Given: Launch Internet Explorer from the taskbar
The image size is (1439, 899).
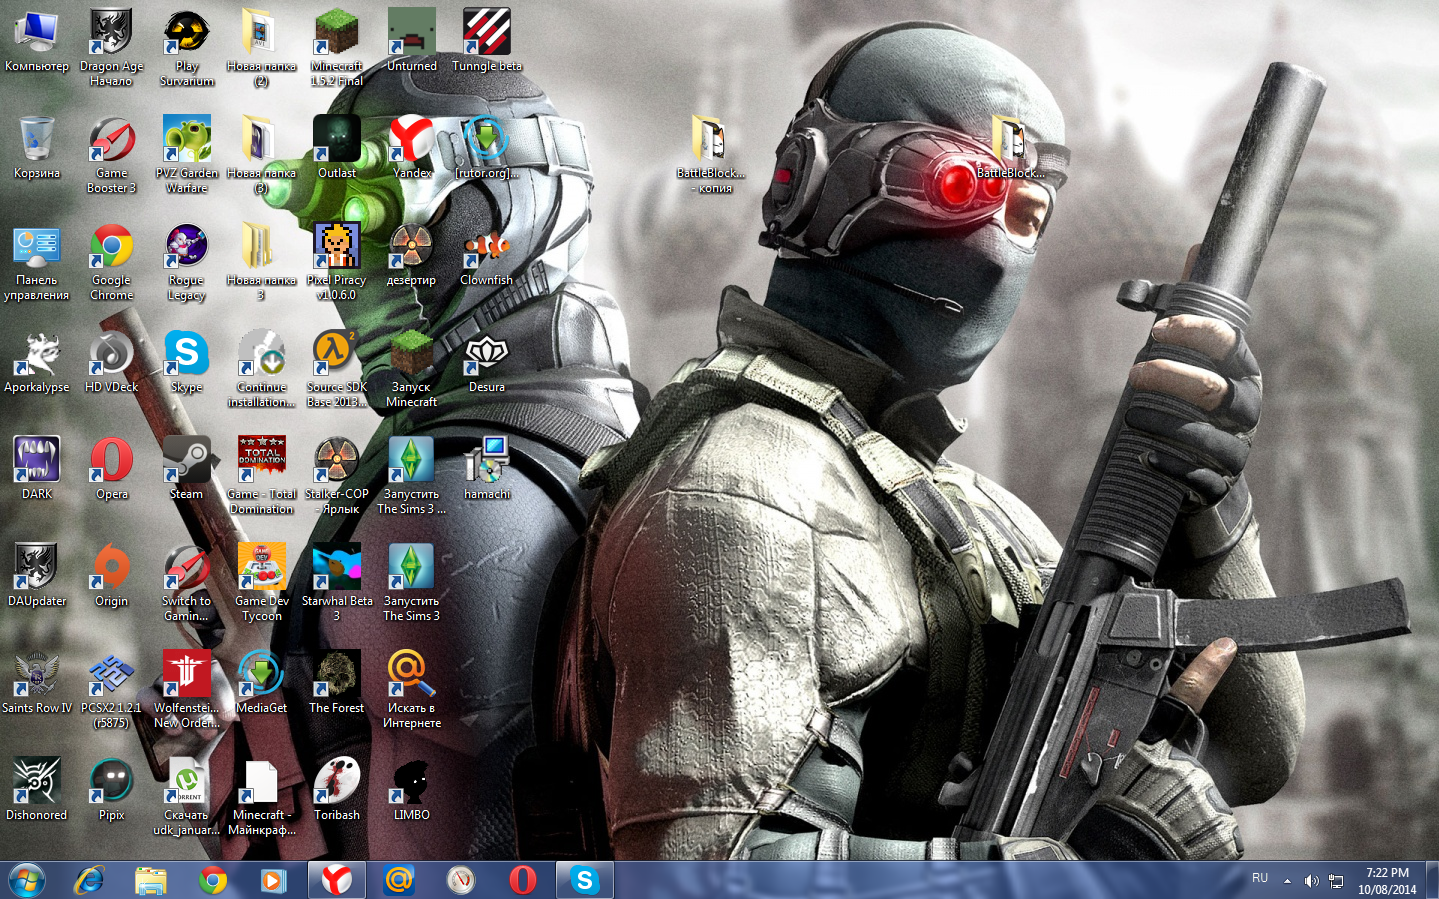Looking at the screenshot, I should click(x=89, y=880).
